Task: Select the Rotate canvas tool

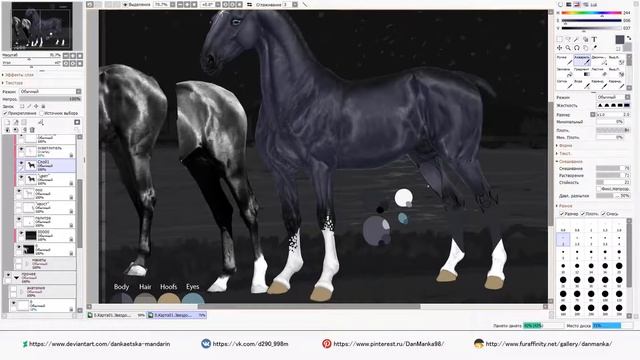Action: point(577,48)
